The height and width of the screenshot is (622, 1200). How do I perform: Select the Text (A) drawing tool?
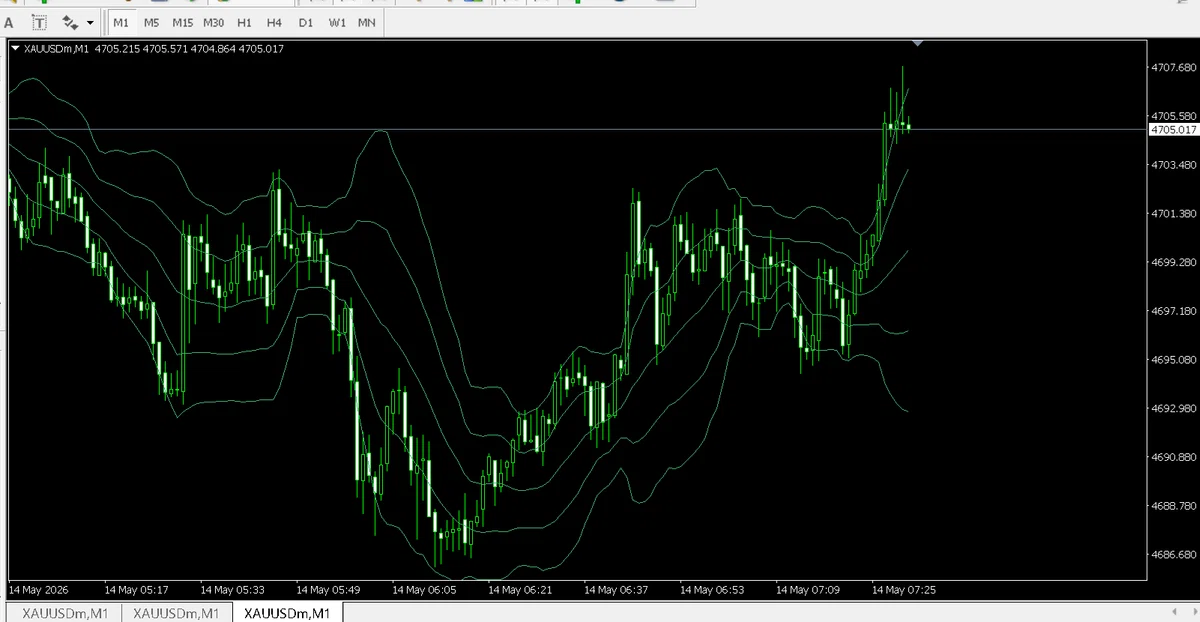click(9, 22)
